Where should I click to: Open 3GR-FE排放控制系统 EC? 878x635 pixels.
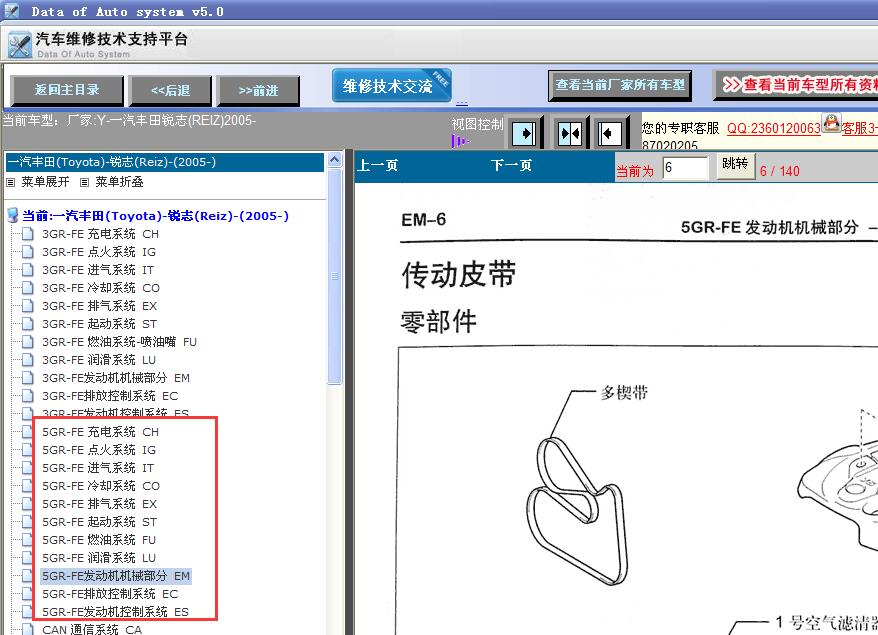(x=110, y=396)
